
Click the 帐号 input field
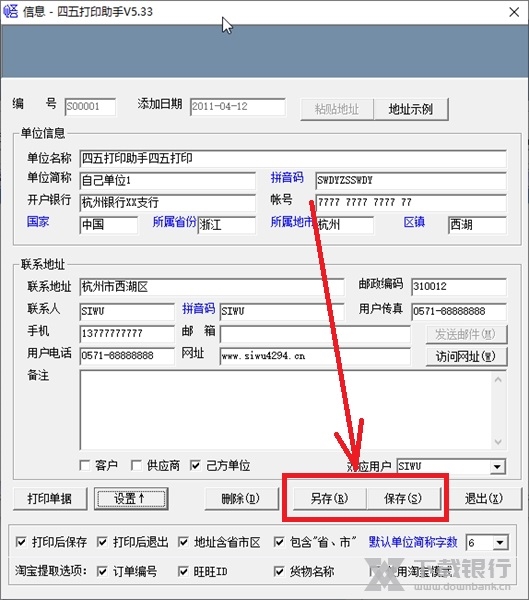pyautogui.click(x=411, y=203)
